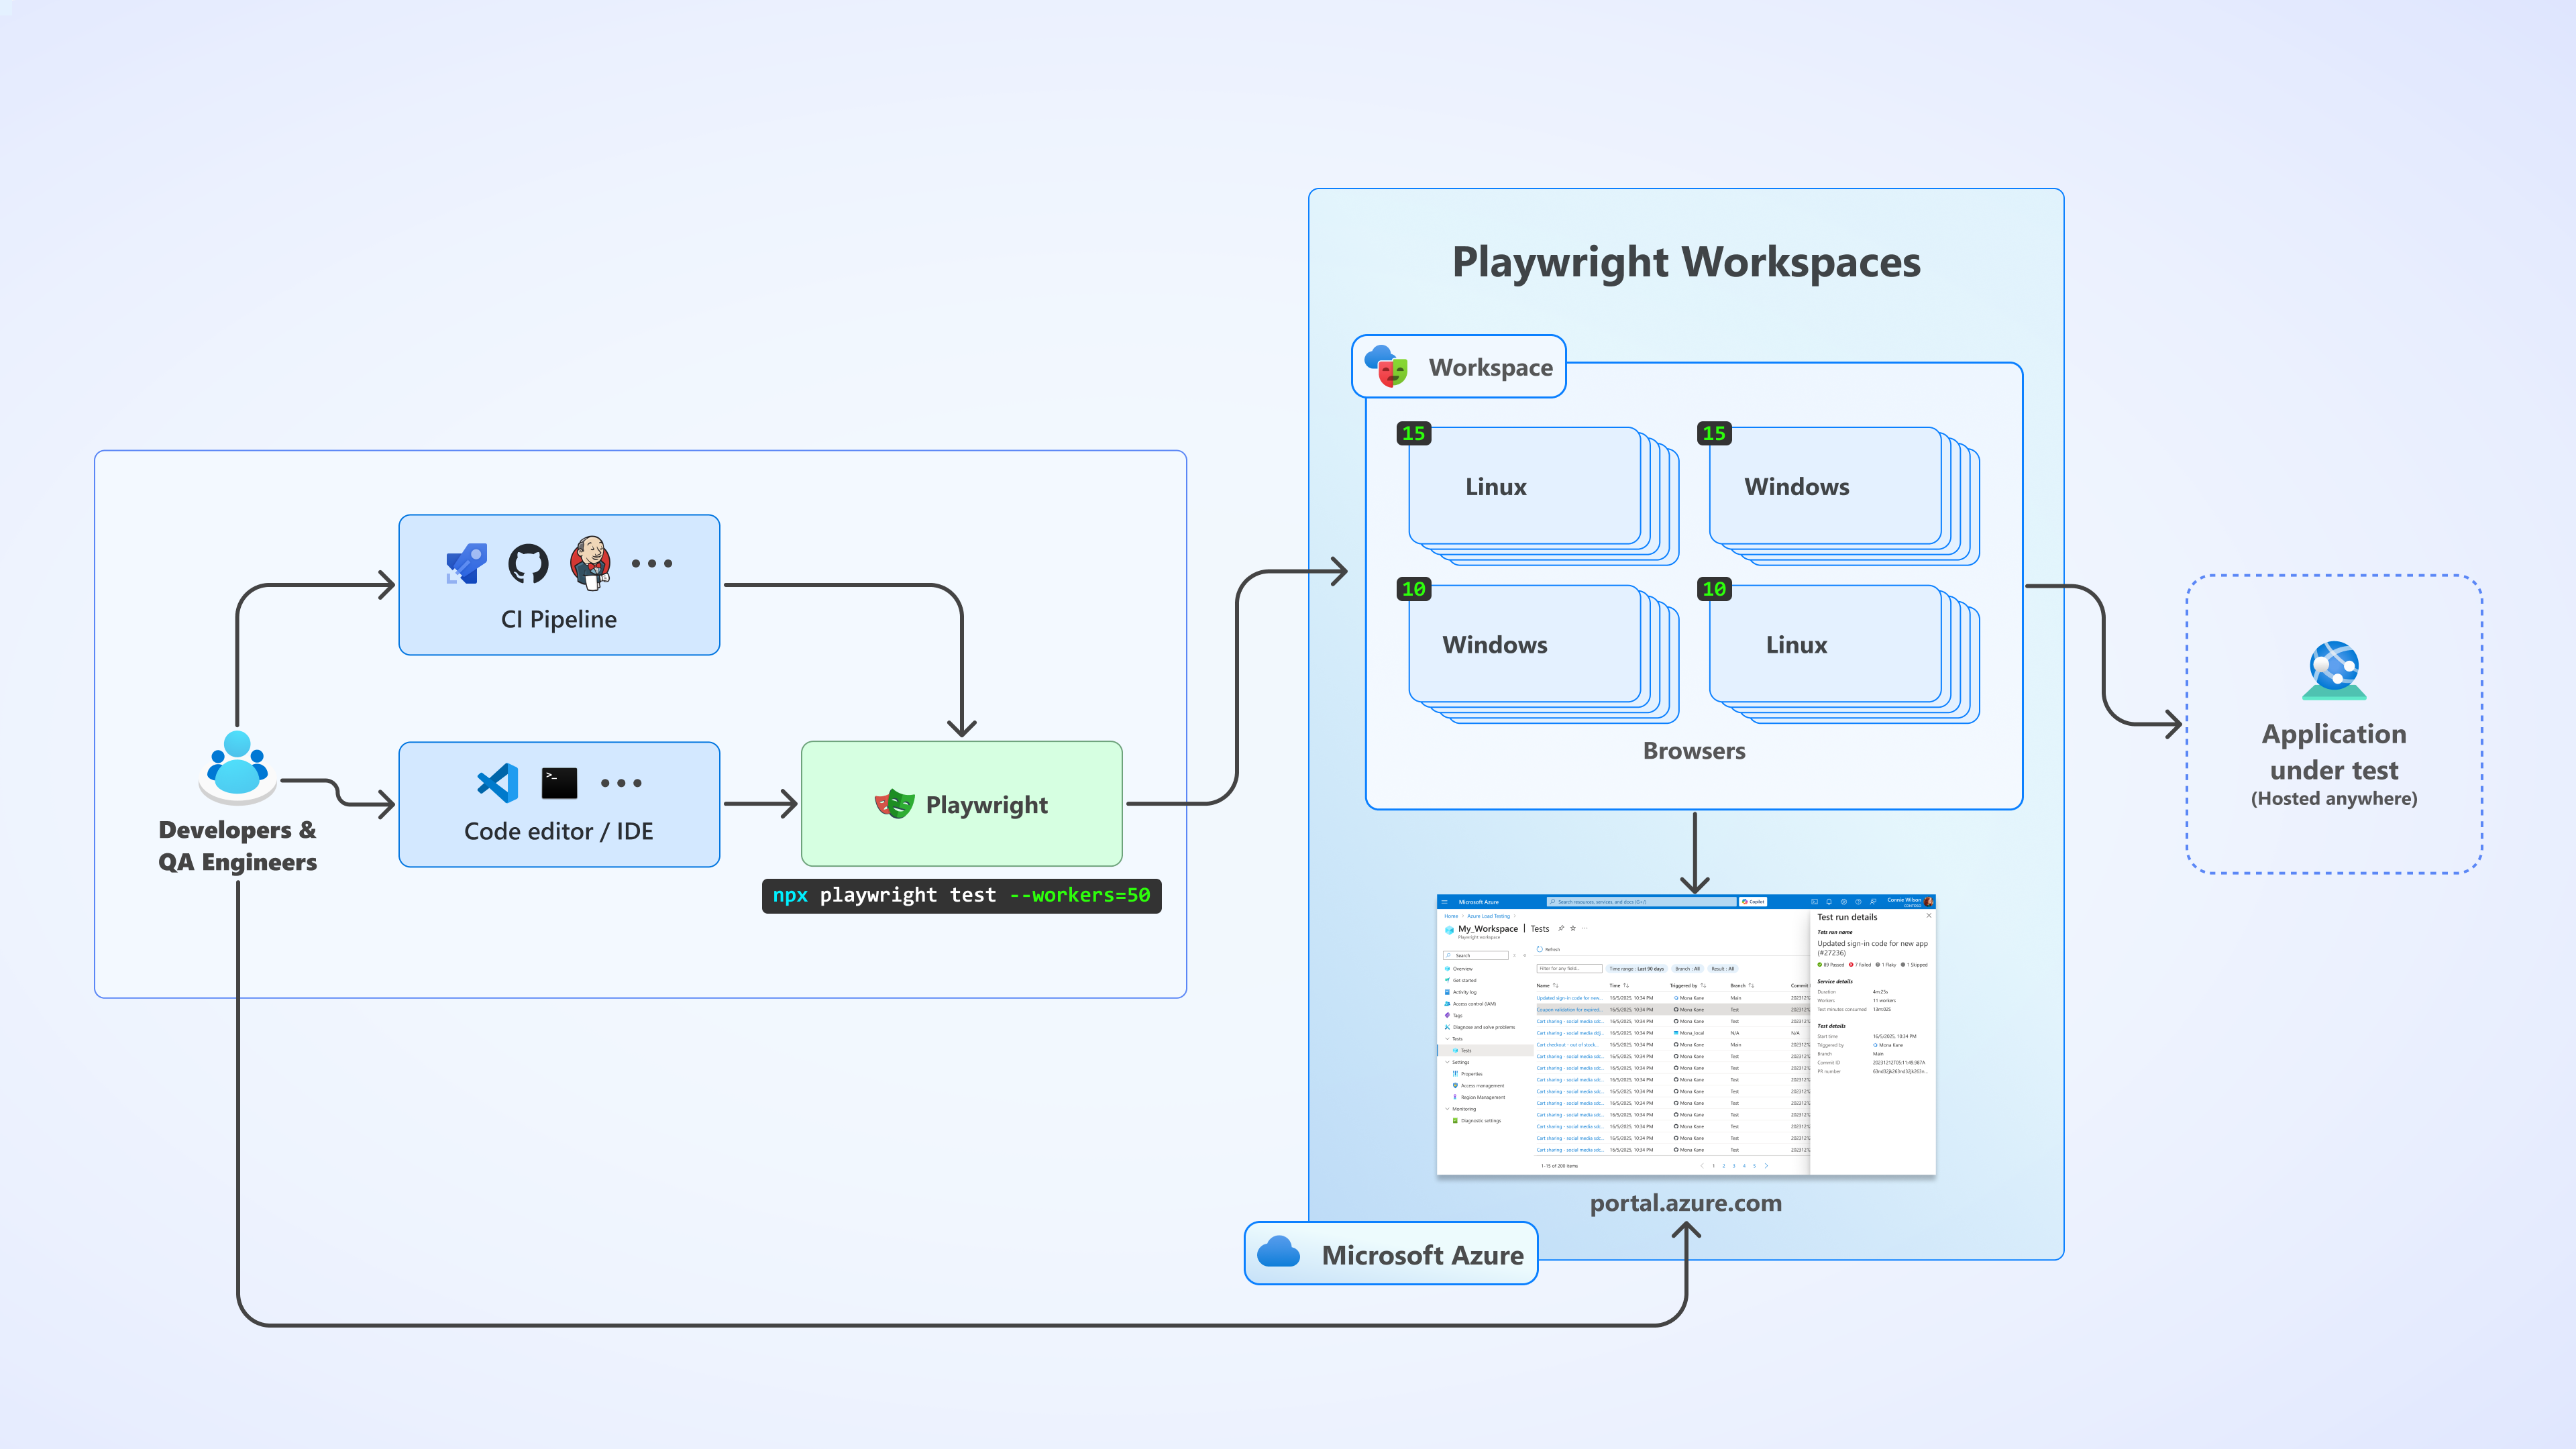Open the ellipsis options menu beside Tests
2576x1449 pixels.
coord(1585,928)
